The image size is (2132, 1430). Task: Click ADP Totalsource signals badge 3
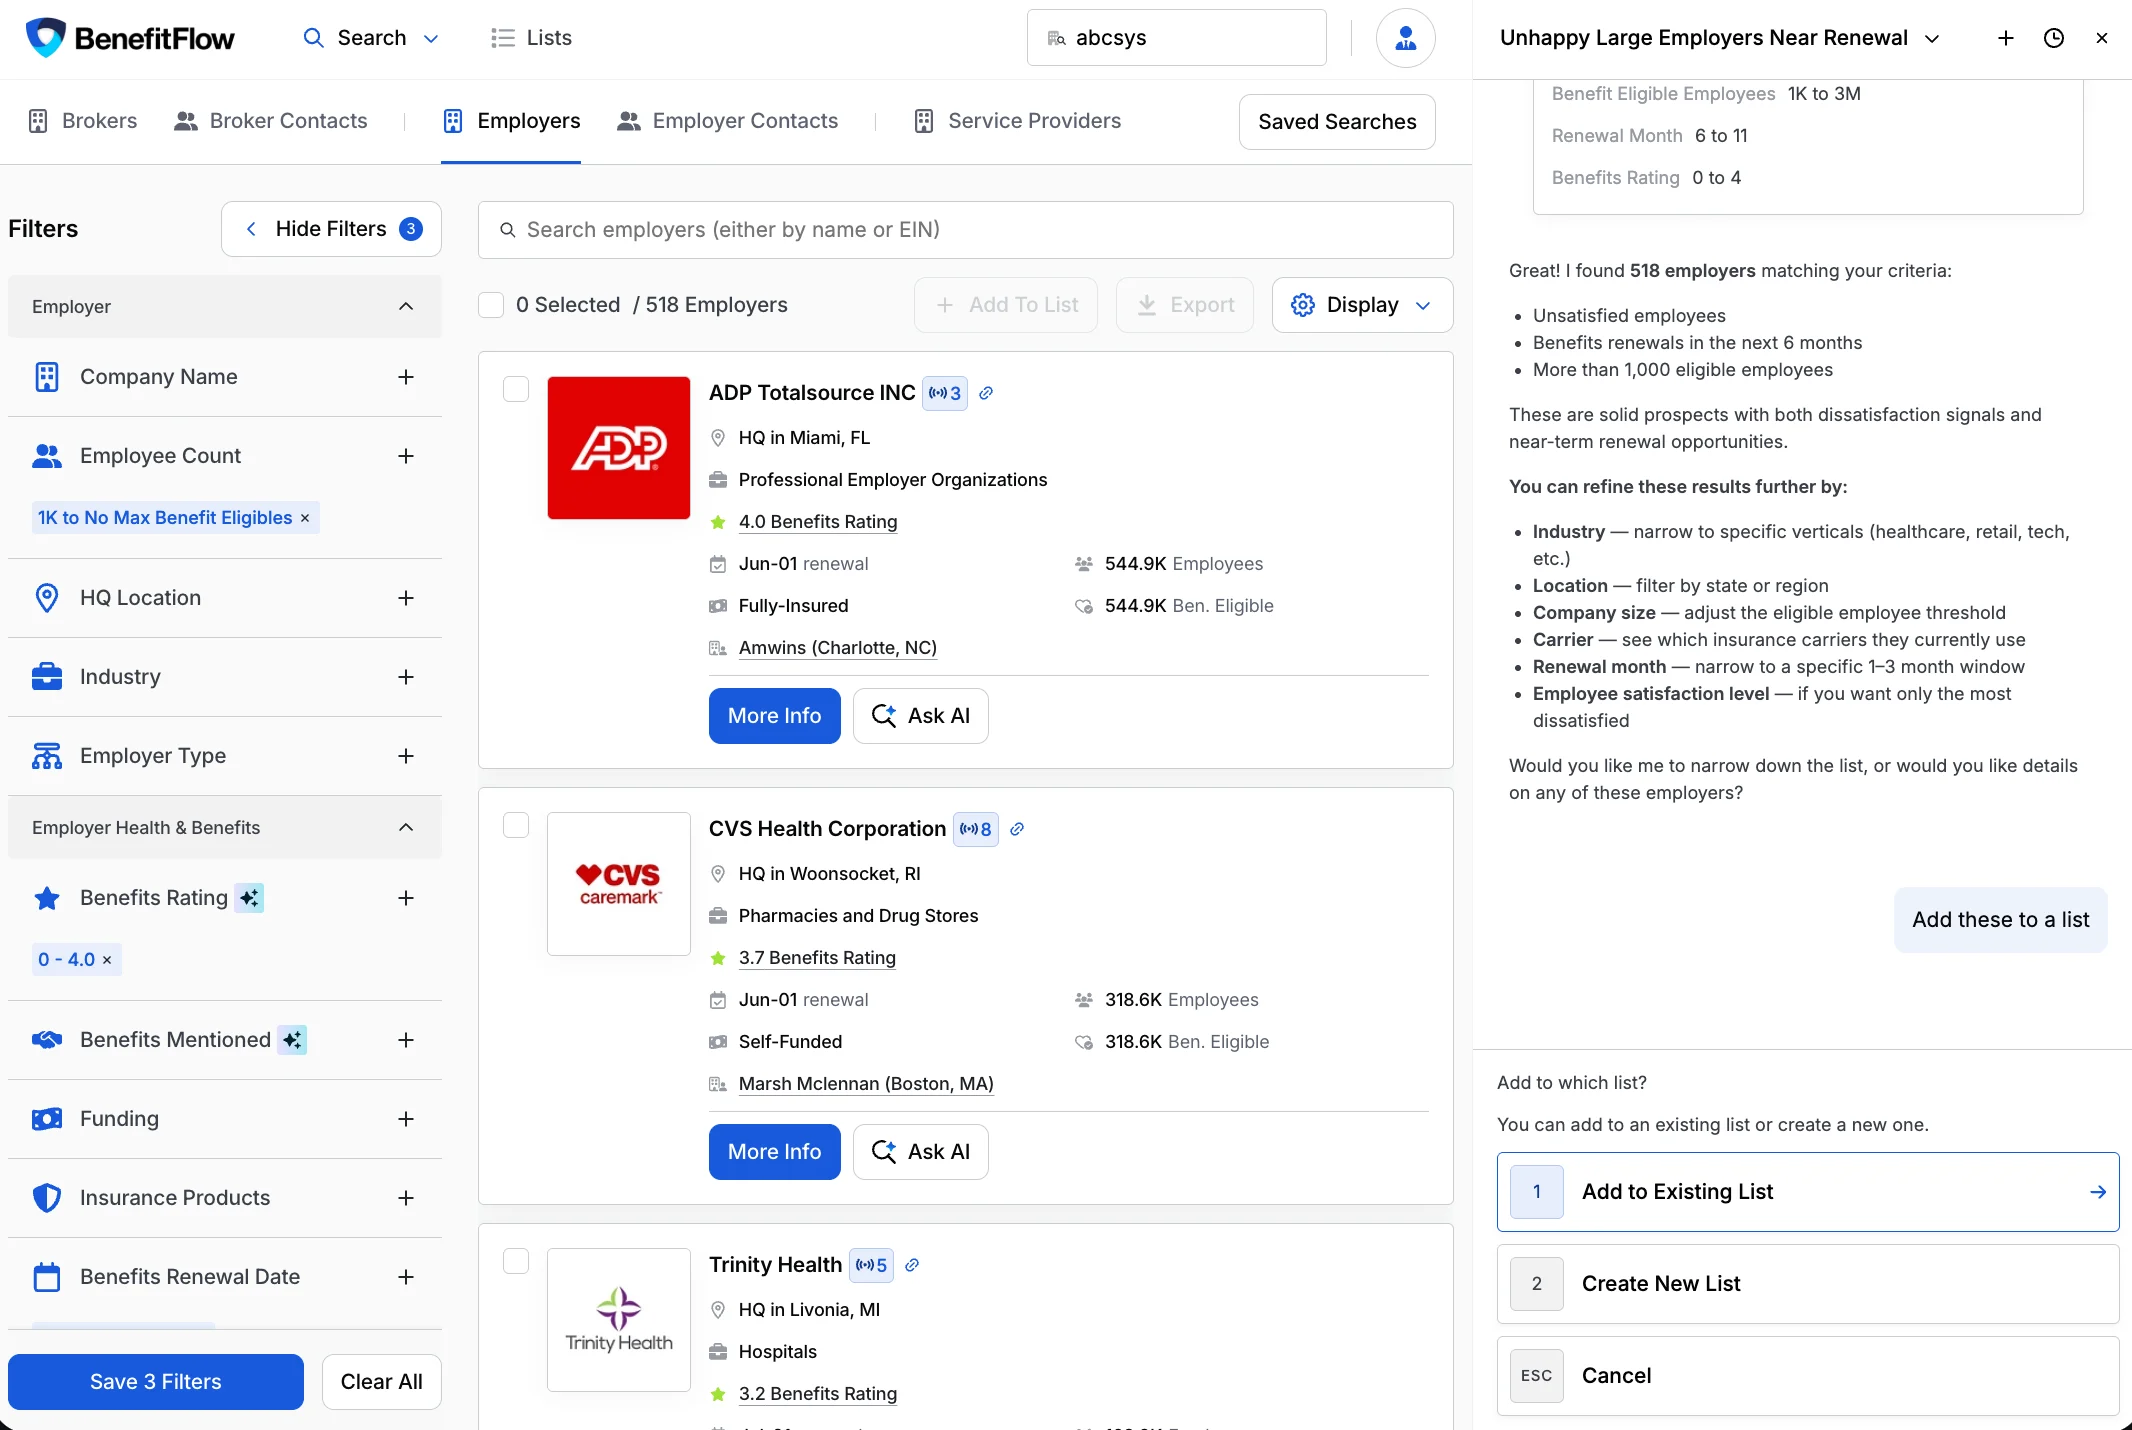[x=944, y=393]
